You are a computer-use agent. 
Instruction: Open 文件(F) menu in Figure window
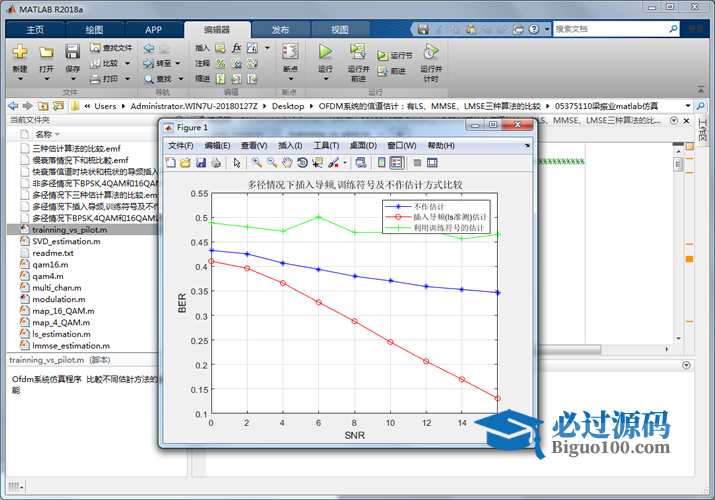181,145
